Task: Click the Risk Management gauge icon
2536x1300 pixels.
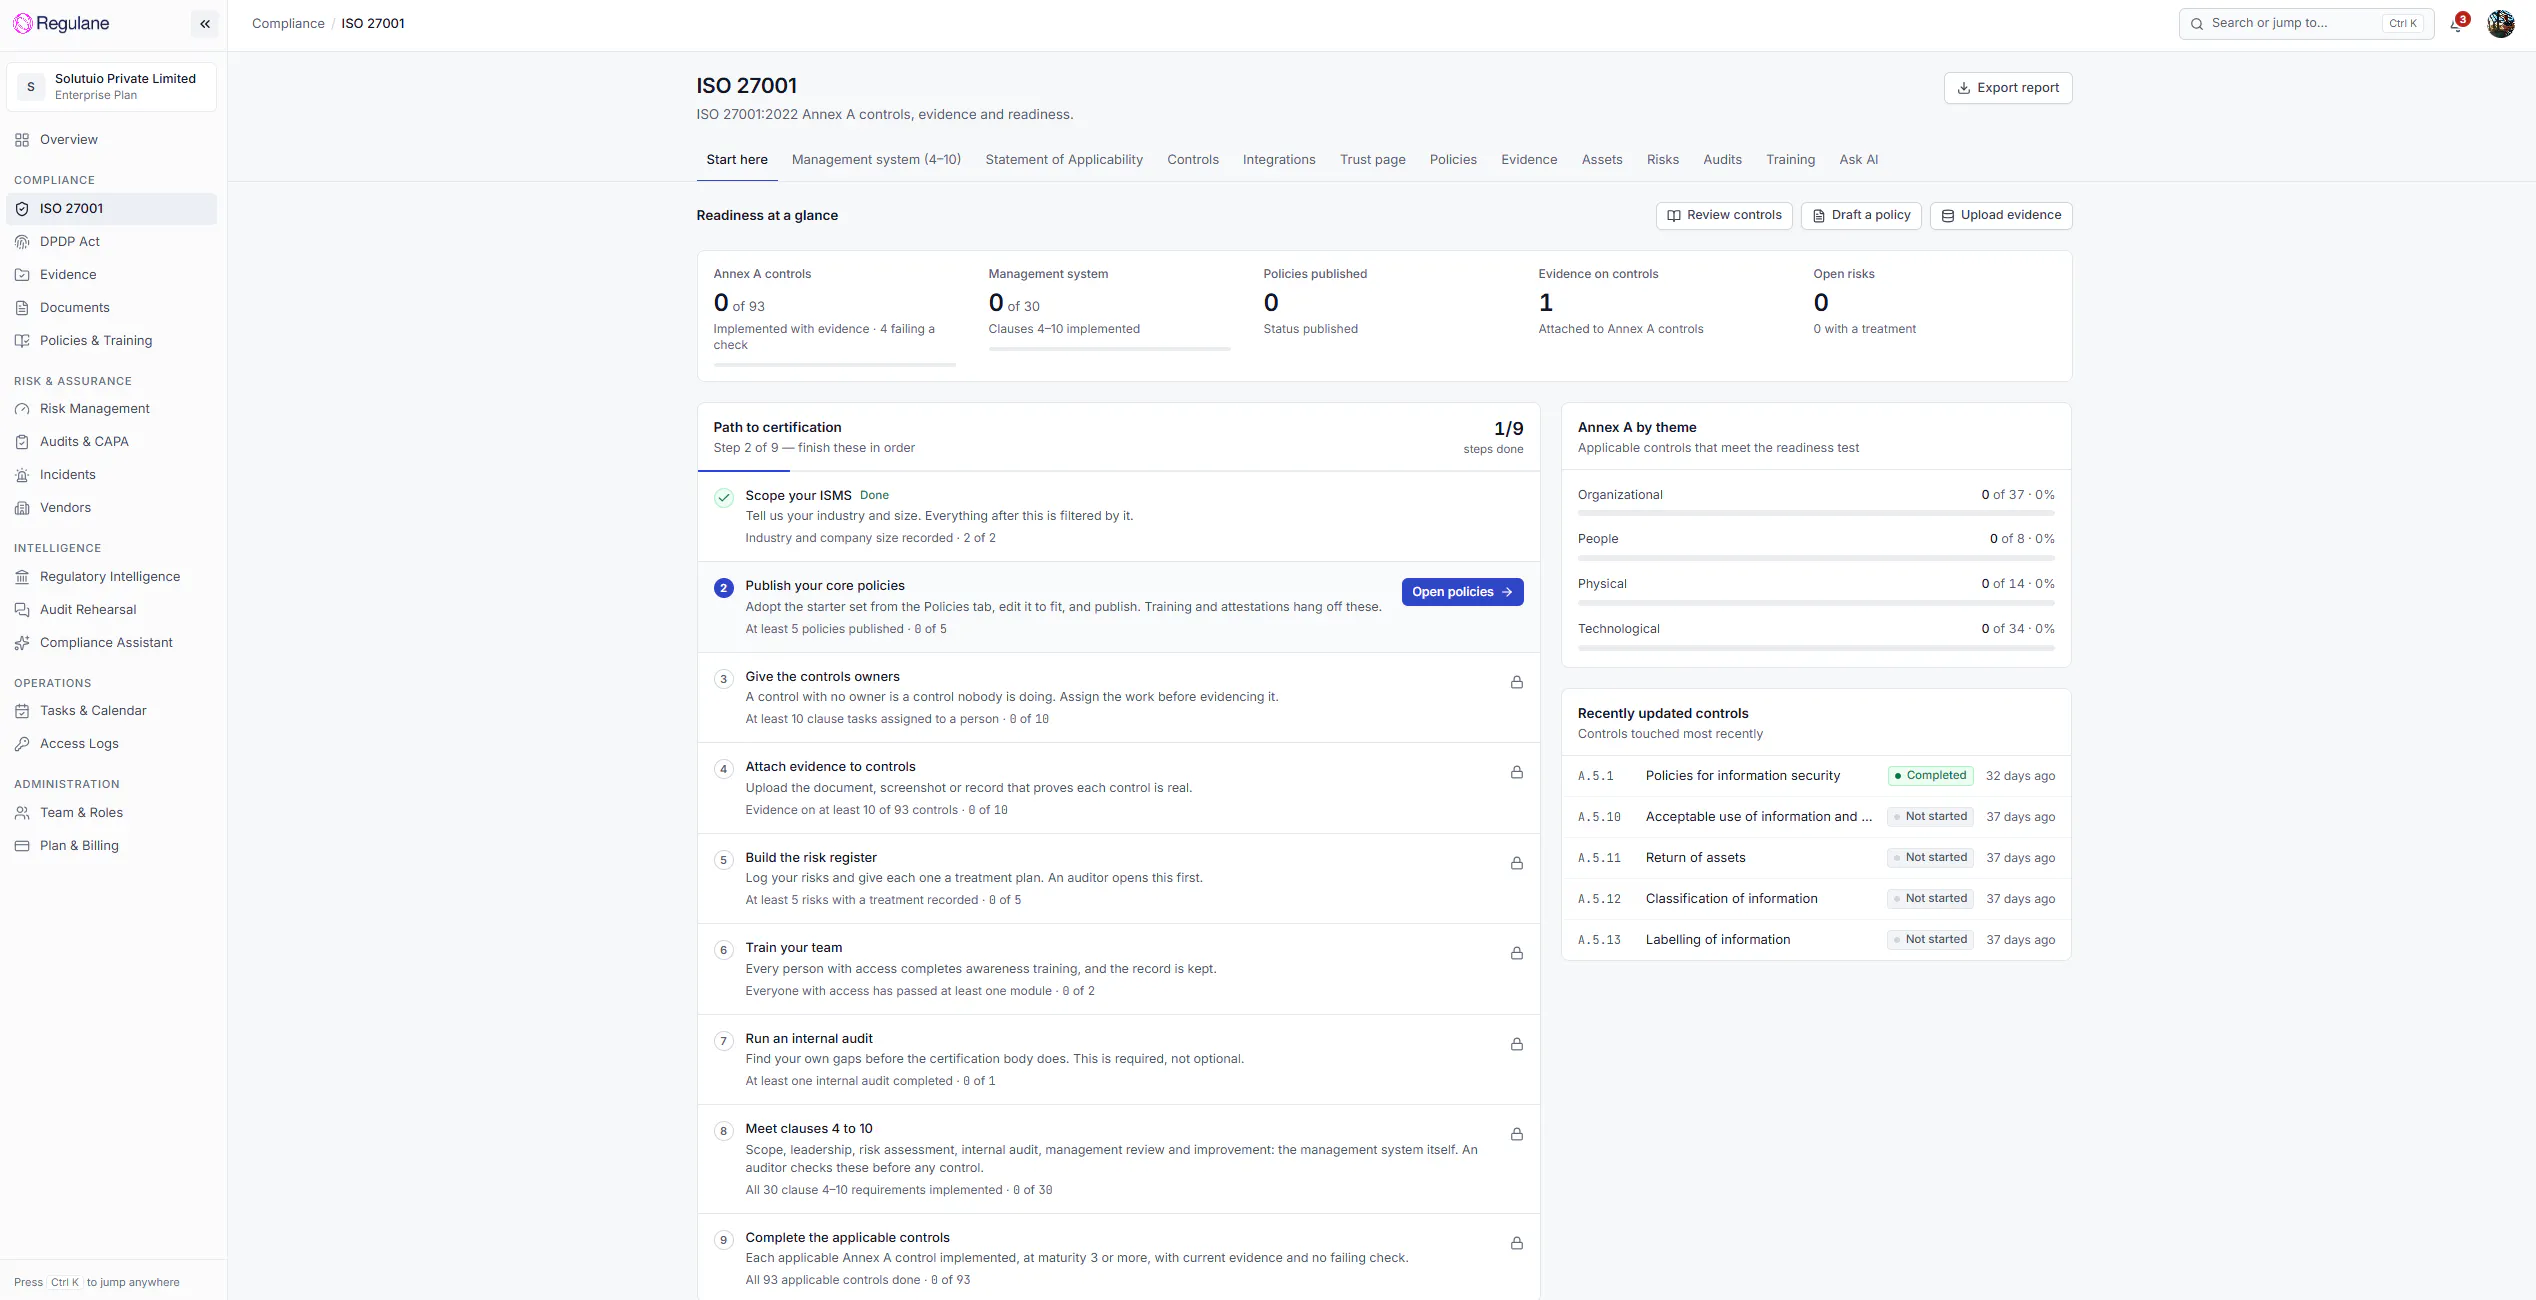Action: pyautogui.click(x=22, y=409)
